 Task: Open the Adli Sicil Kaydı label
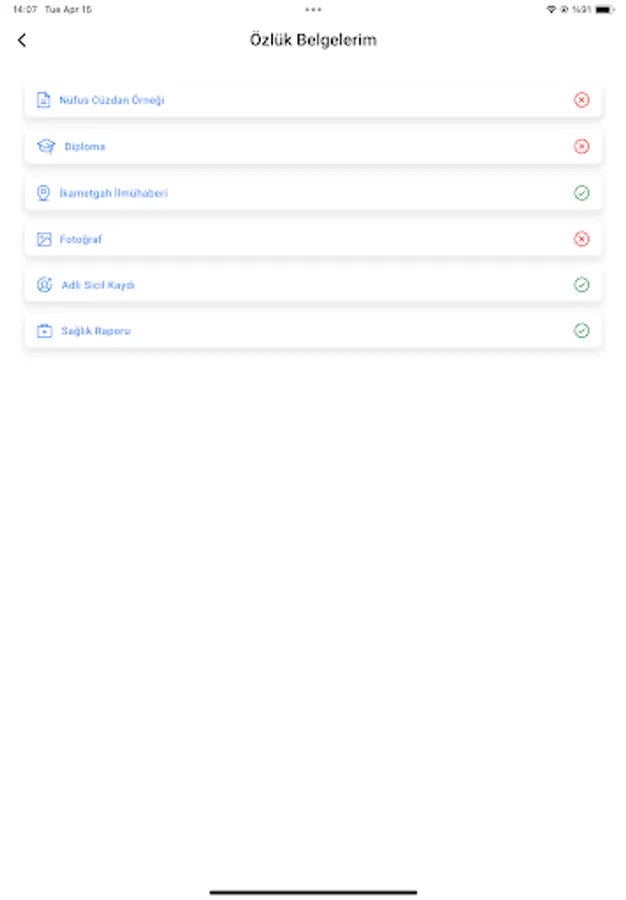(98, 285)
